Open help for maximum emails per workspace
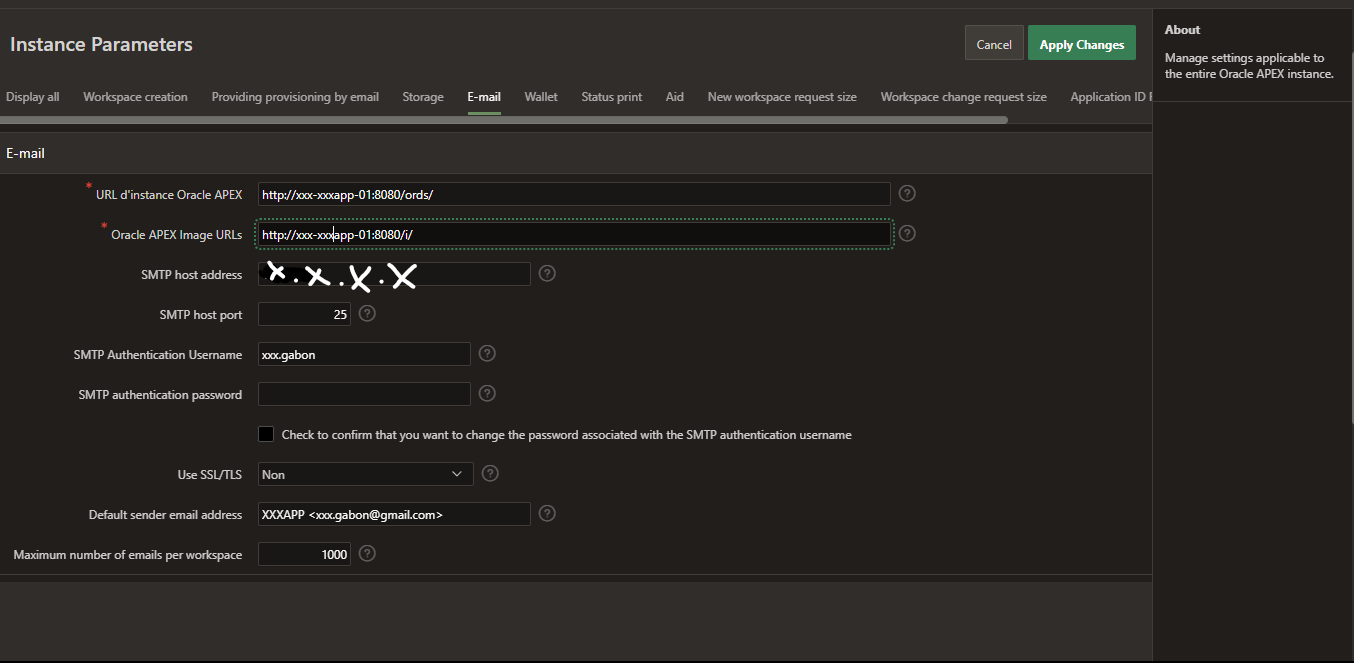1354x663 pixels. point(367,553)
